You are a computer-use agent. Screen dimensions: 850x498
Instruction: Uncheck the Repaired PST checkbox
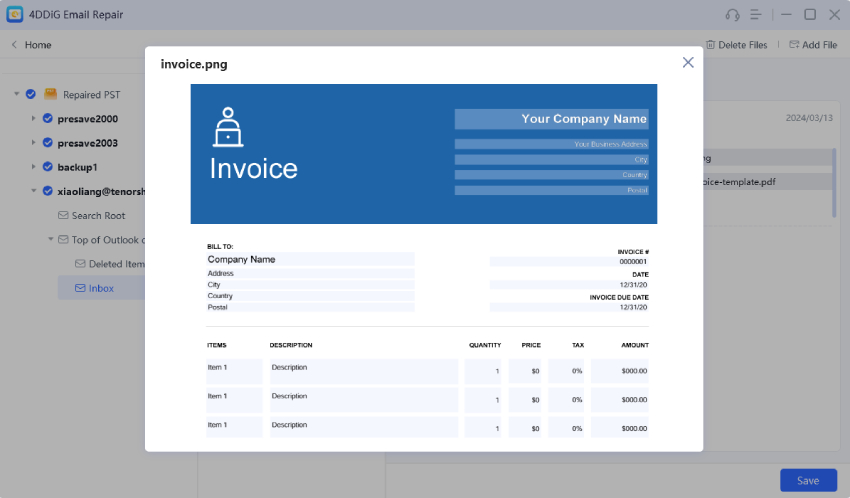pyautogui.click(x=31, y=94)
